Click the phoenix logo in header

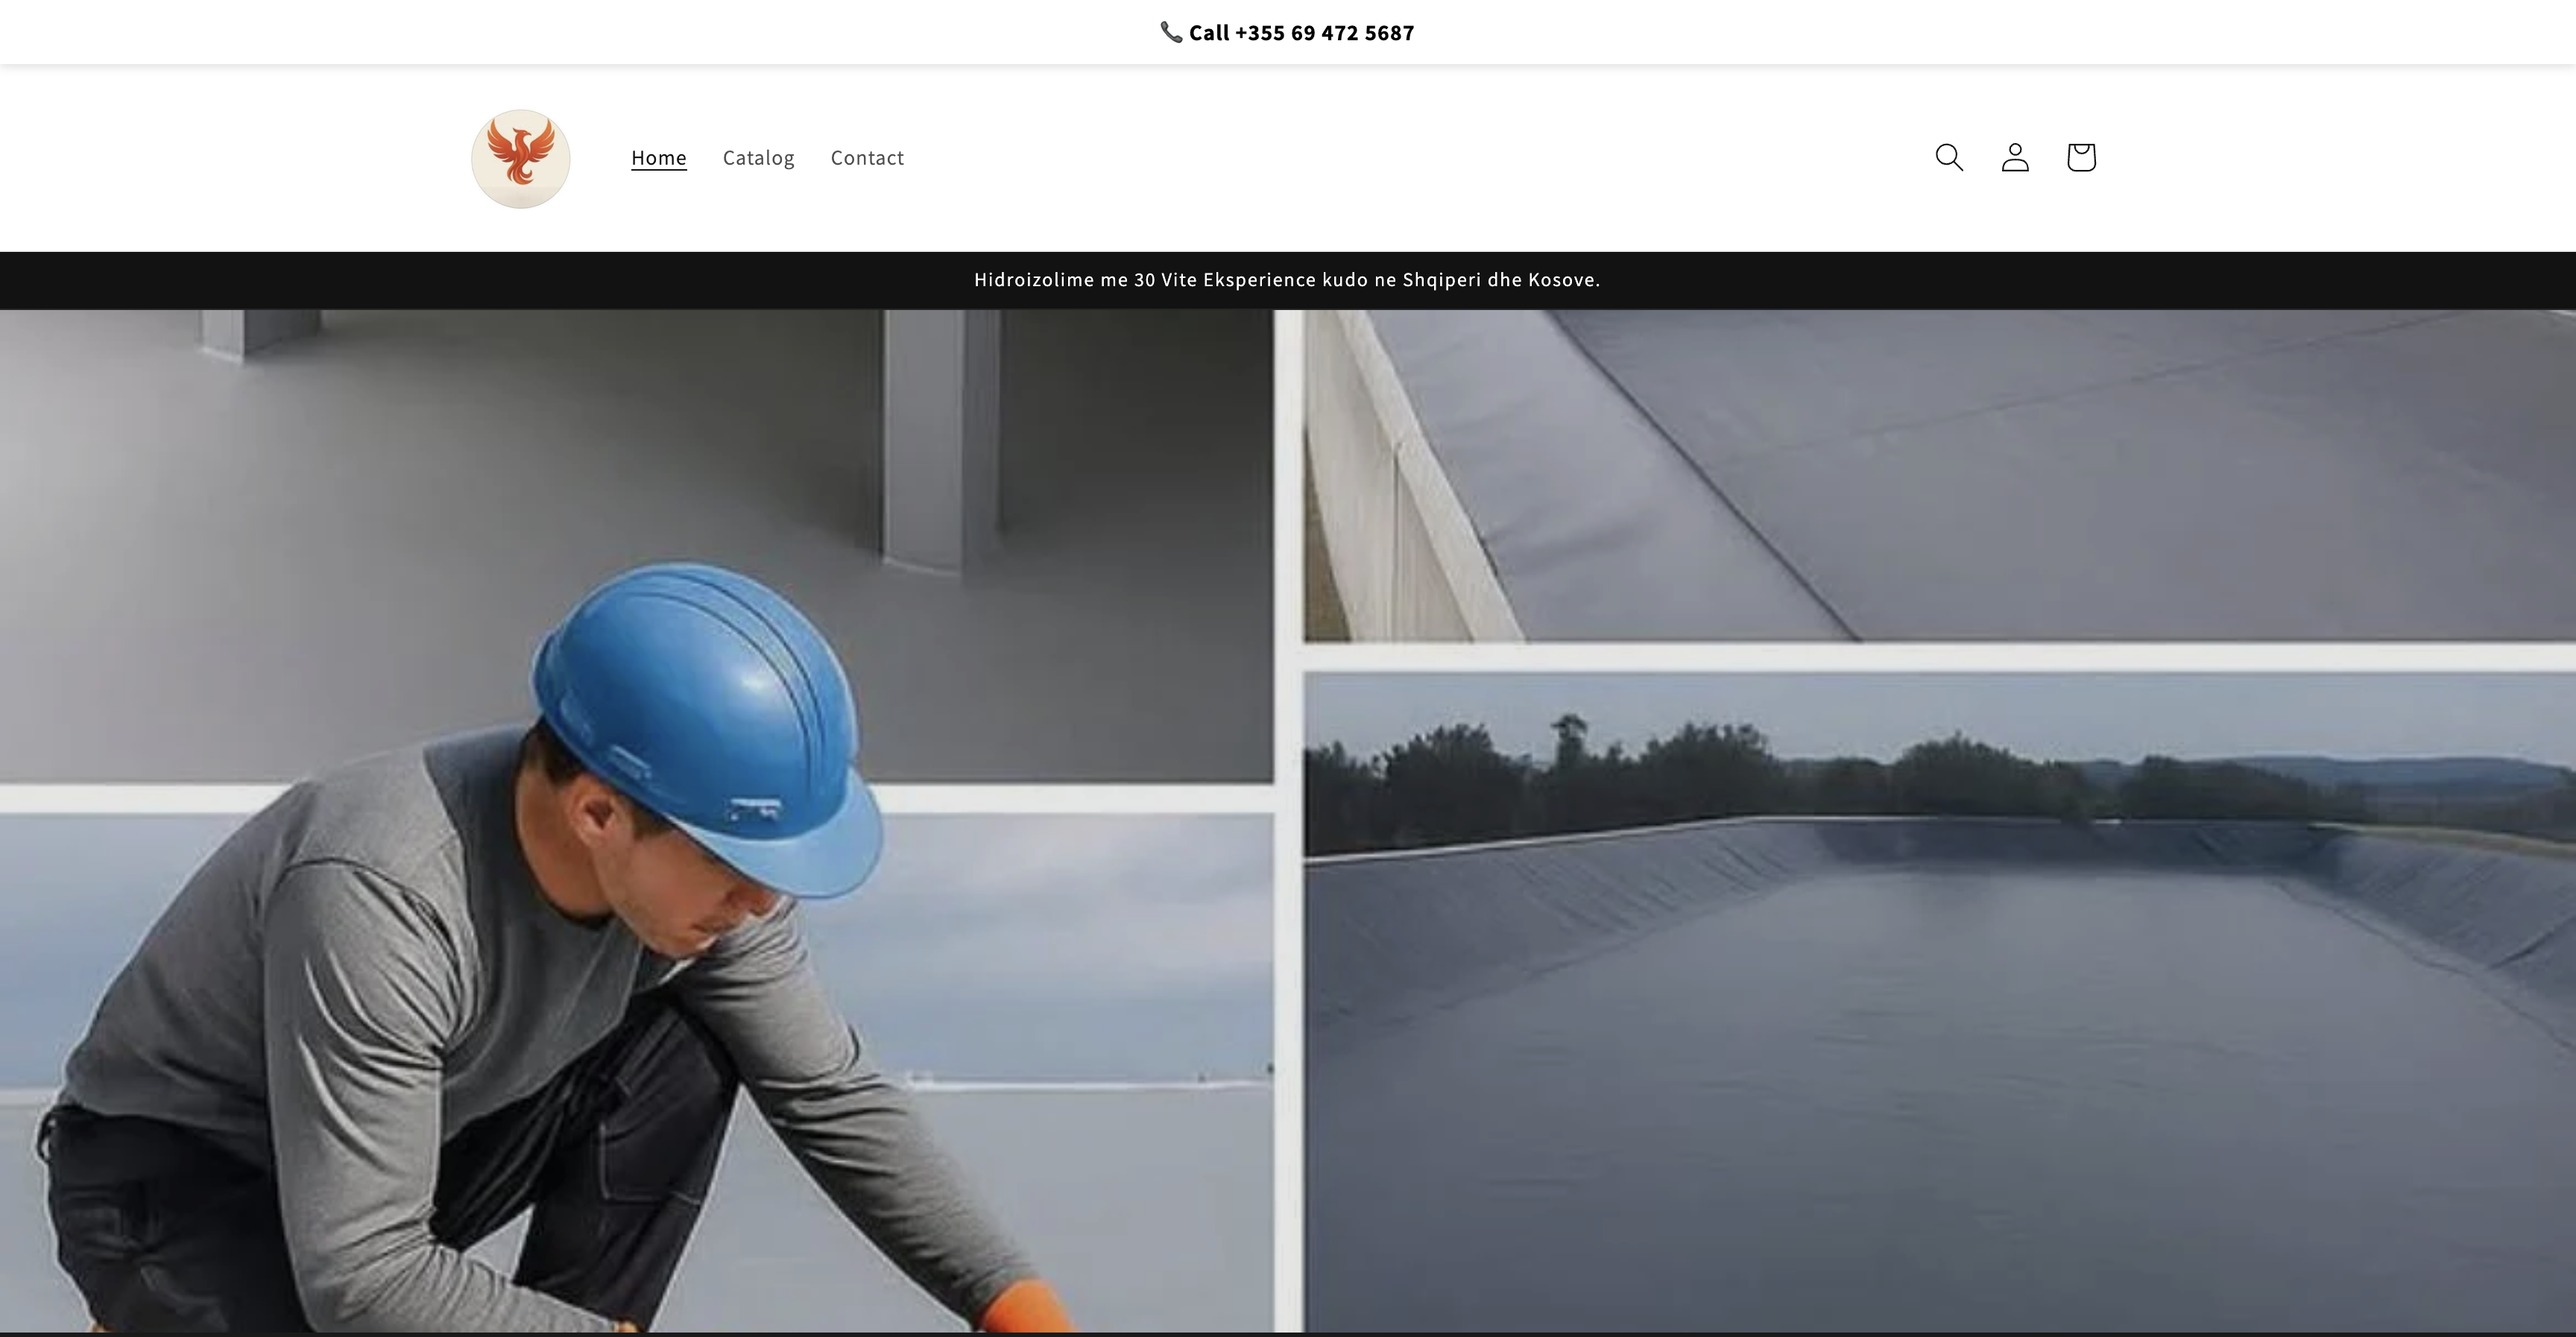click(520, 158)
